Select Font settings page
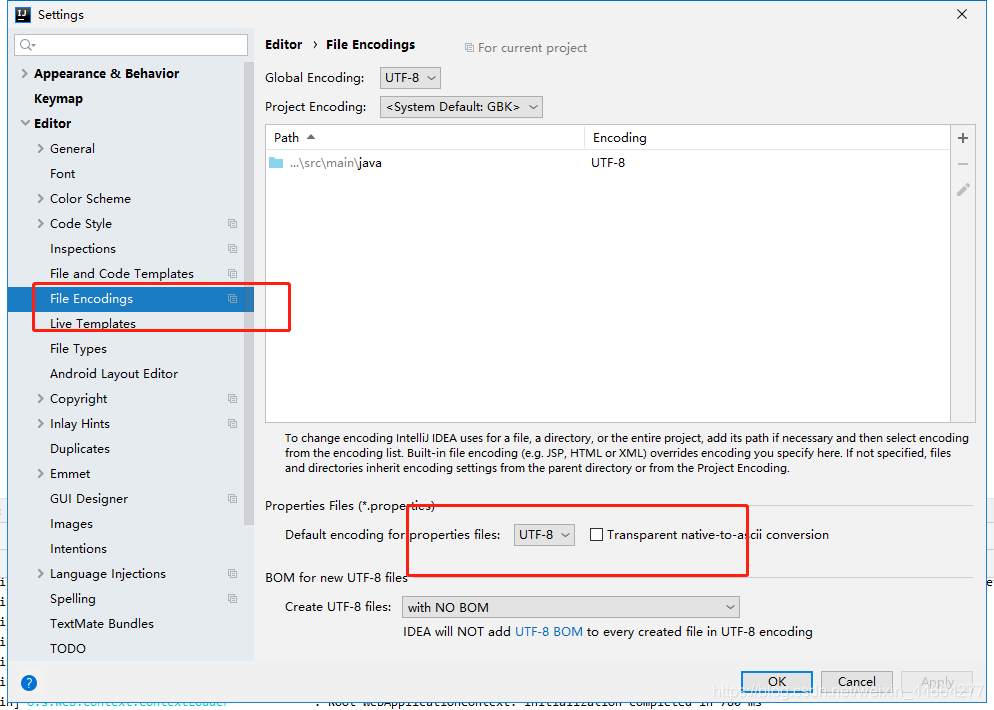Viewport: 994px width, 710px height. 62,174
